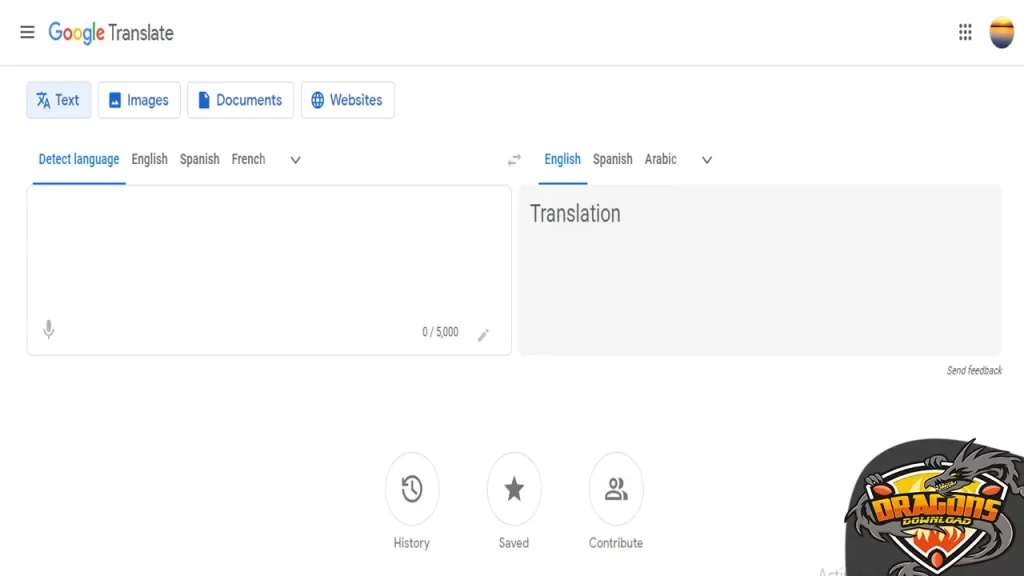Set Spanish as the source language
The width and height of the screenshot is (1024, 576).
coord(199,159)
